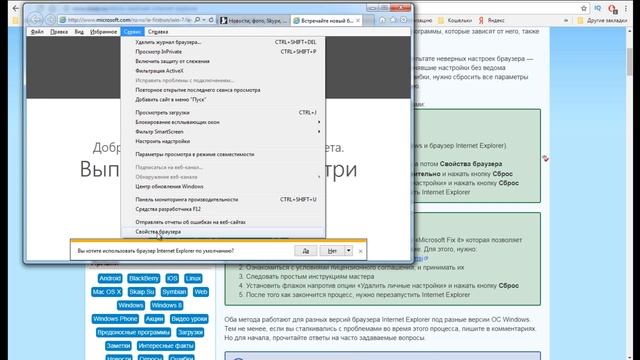640x360 pixels.
Task: Open the Правка menu
Action: point(59,31)
